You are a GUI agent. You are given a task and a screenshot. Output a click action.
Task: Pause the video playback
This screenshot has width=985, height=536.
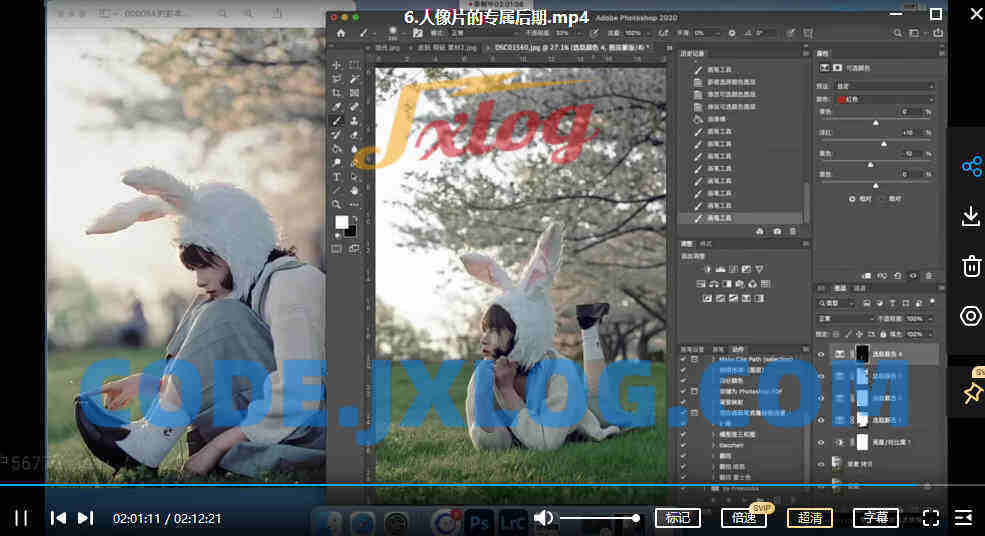tap(20, 517)
